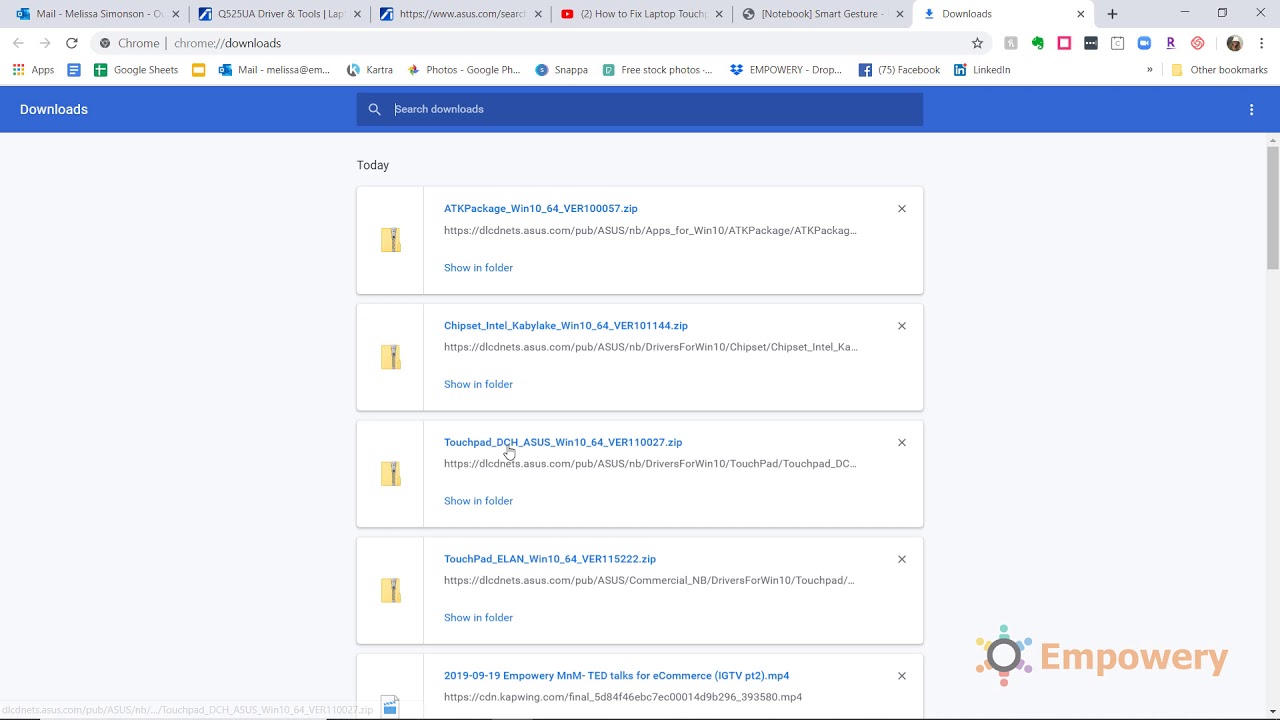Viewport: 1280px width, 720px height.
Task: Open the dark three-dot extension icon
Action: 1091,43
